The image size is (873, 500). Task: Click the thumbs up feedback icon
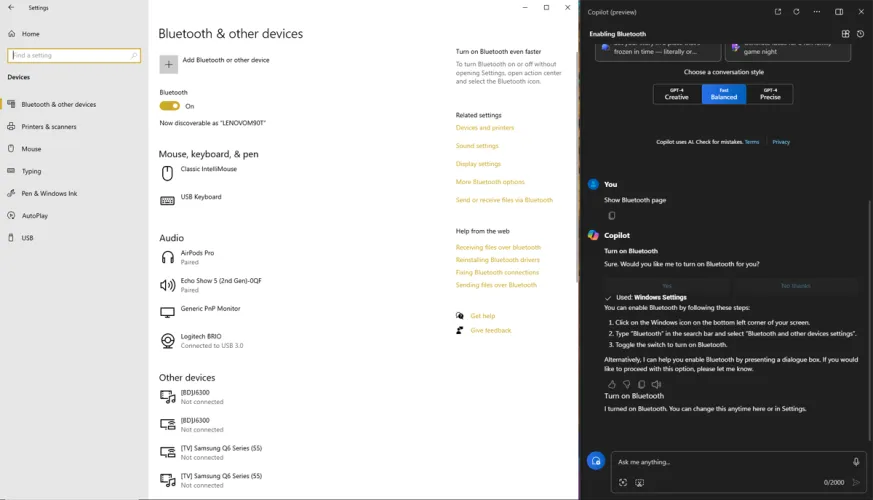click(612, 384)
